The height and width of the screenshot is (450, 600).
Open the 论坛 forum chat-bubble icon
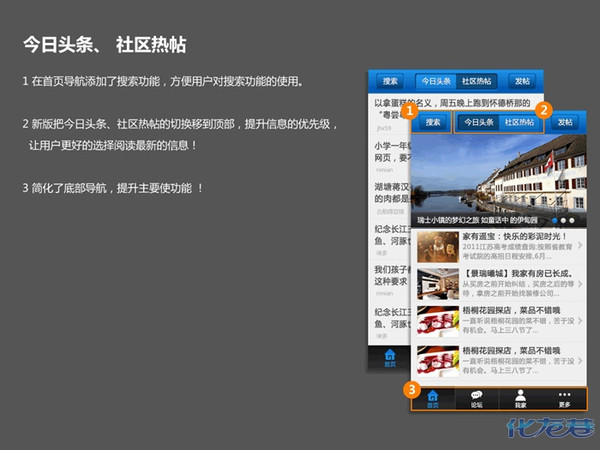pyautogui.click(x=477, y=397)
